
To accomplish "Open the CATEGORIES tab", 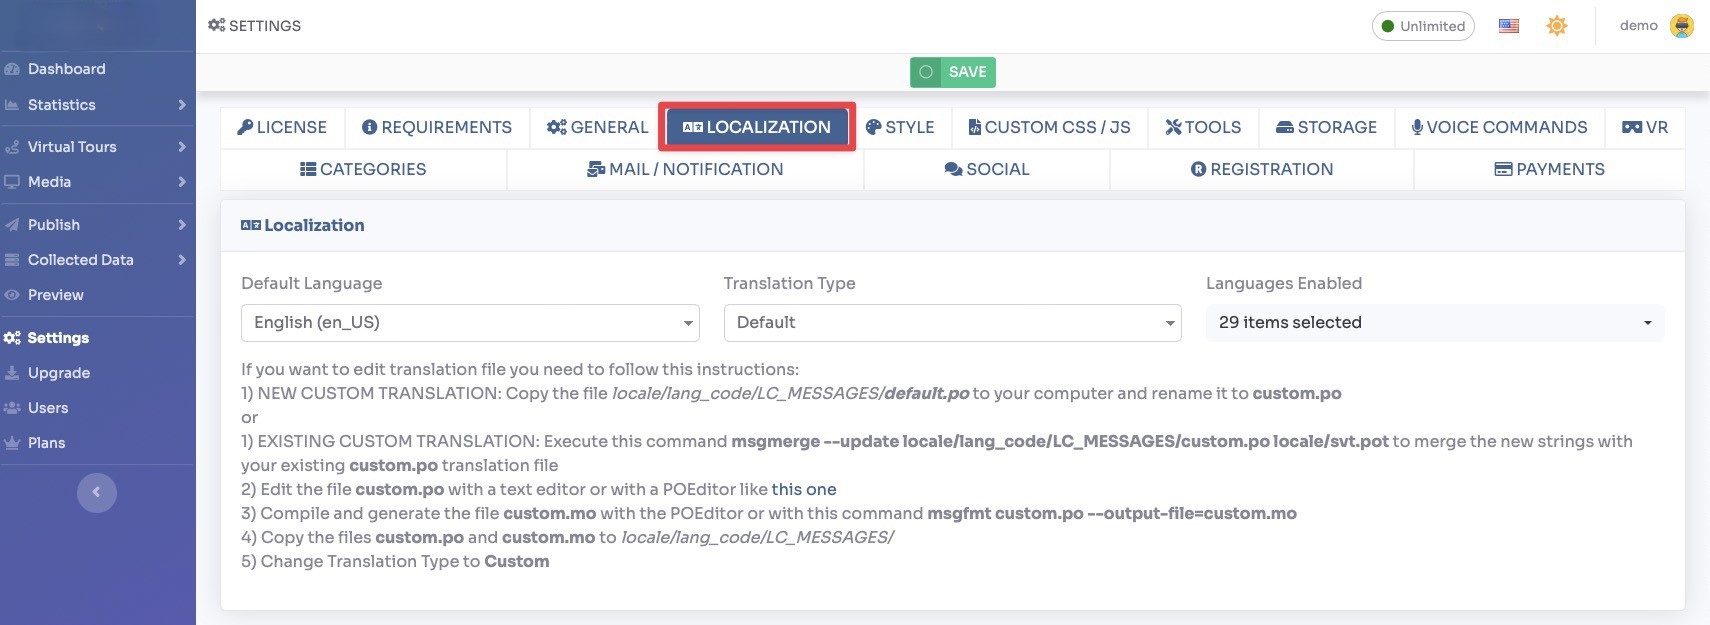I will pyautogui.click(x=363, y=169).
